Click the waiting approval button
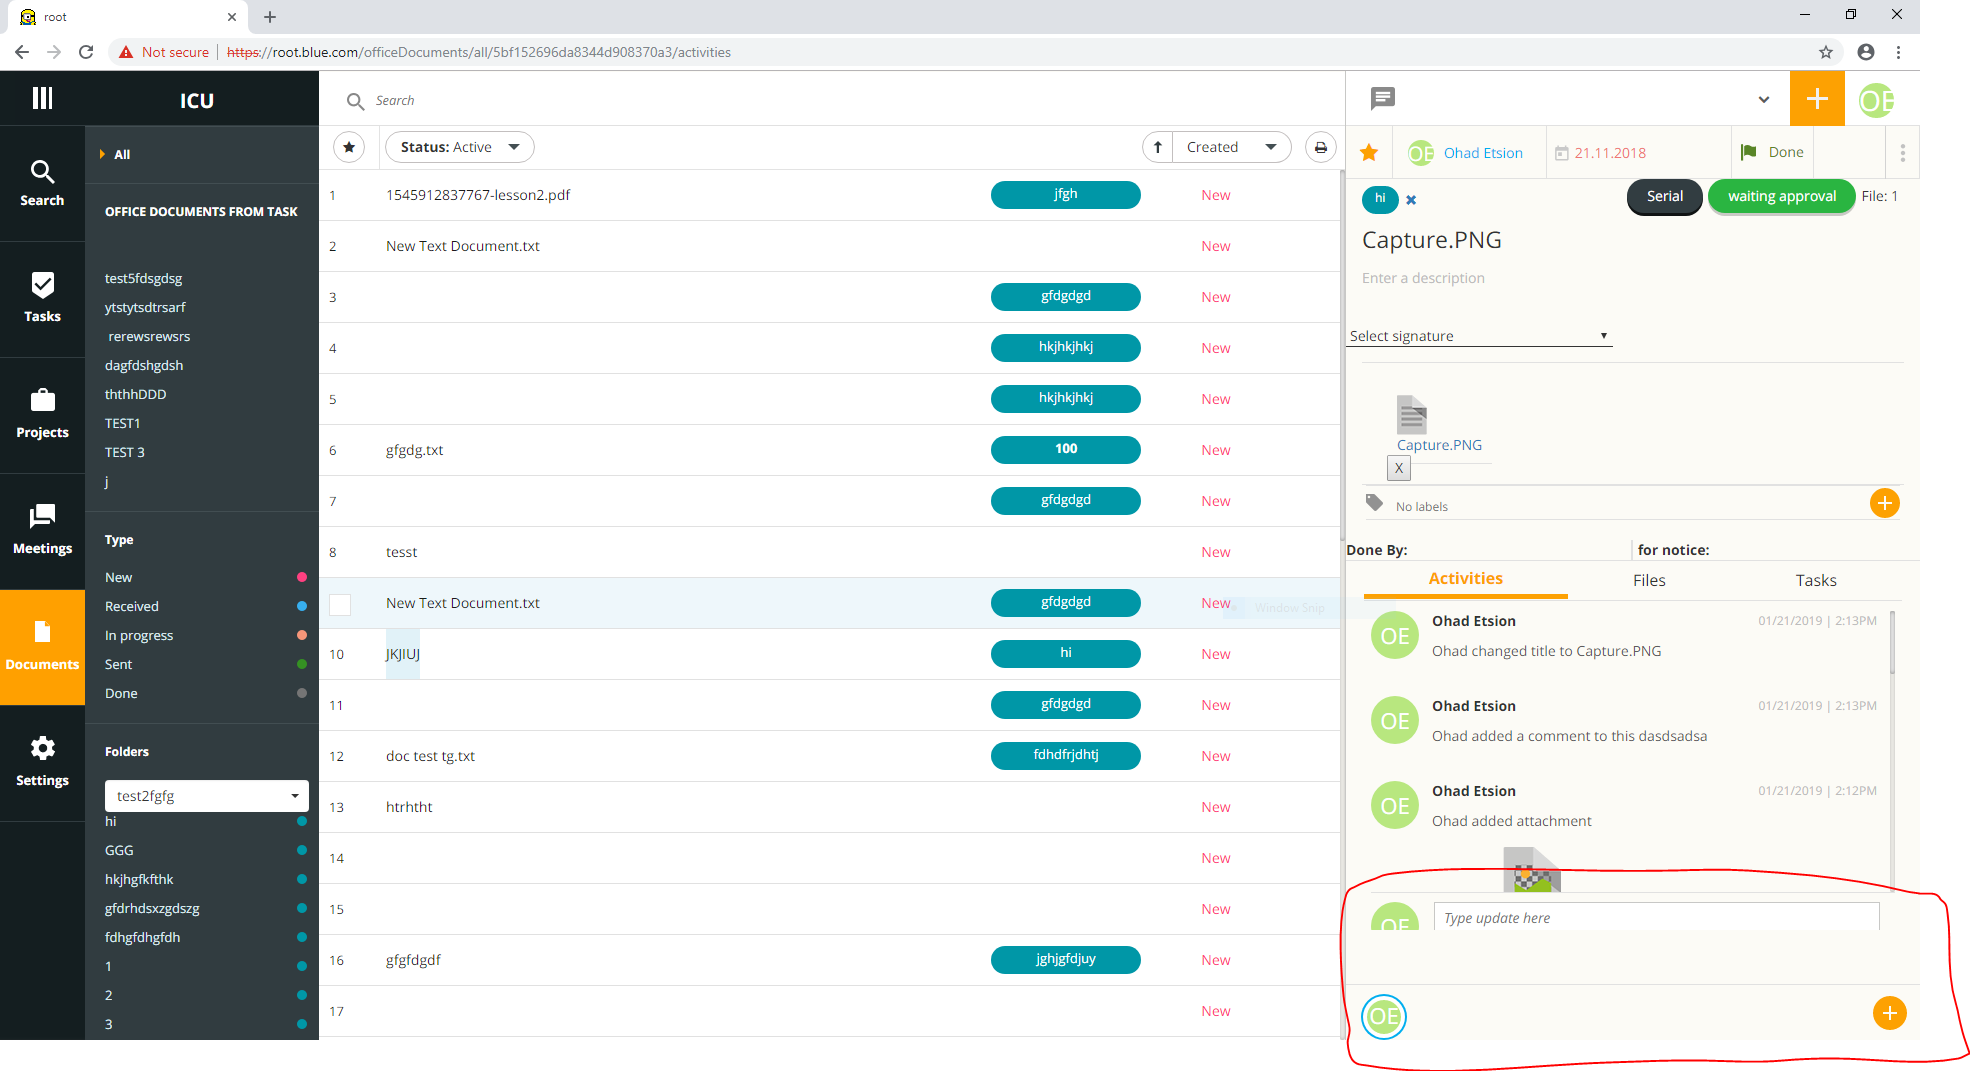Screen dimensions: 1970x1071 [1782, 196]
